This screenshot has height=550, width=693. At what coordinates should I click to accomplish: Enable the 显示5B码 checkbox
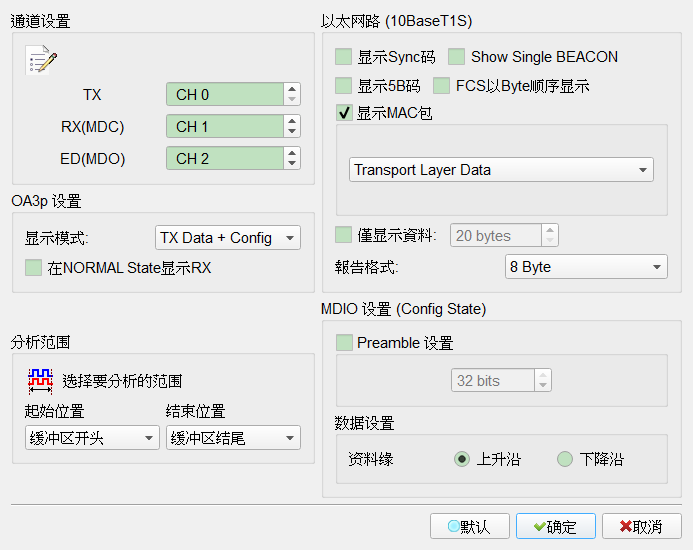coord(343,86)
